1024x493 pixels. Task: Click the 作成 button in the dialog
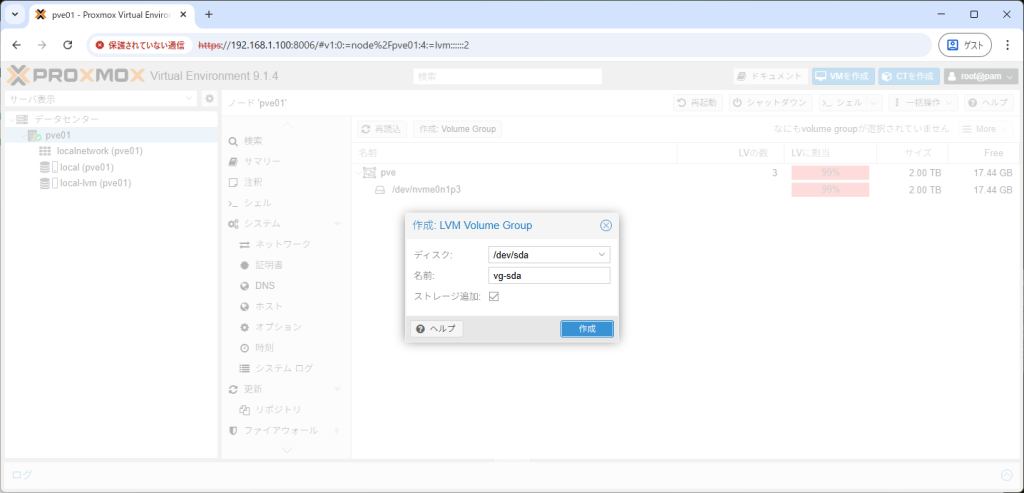pyautogui.click(x=586, y=328)
